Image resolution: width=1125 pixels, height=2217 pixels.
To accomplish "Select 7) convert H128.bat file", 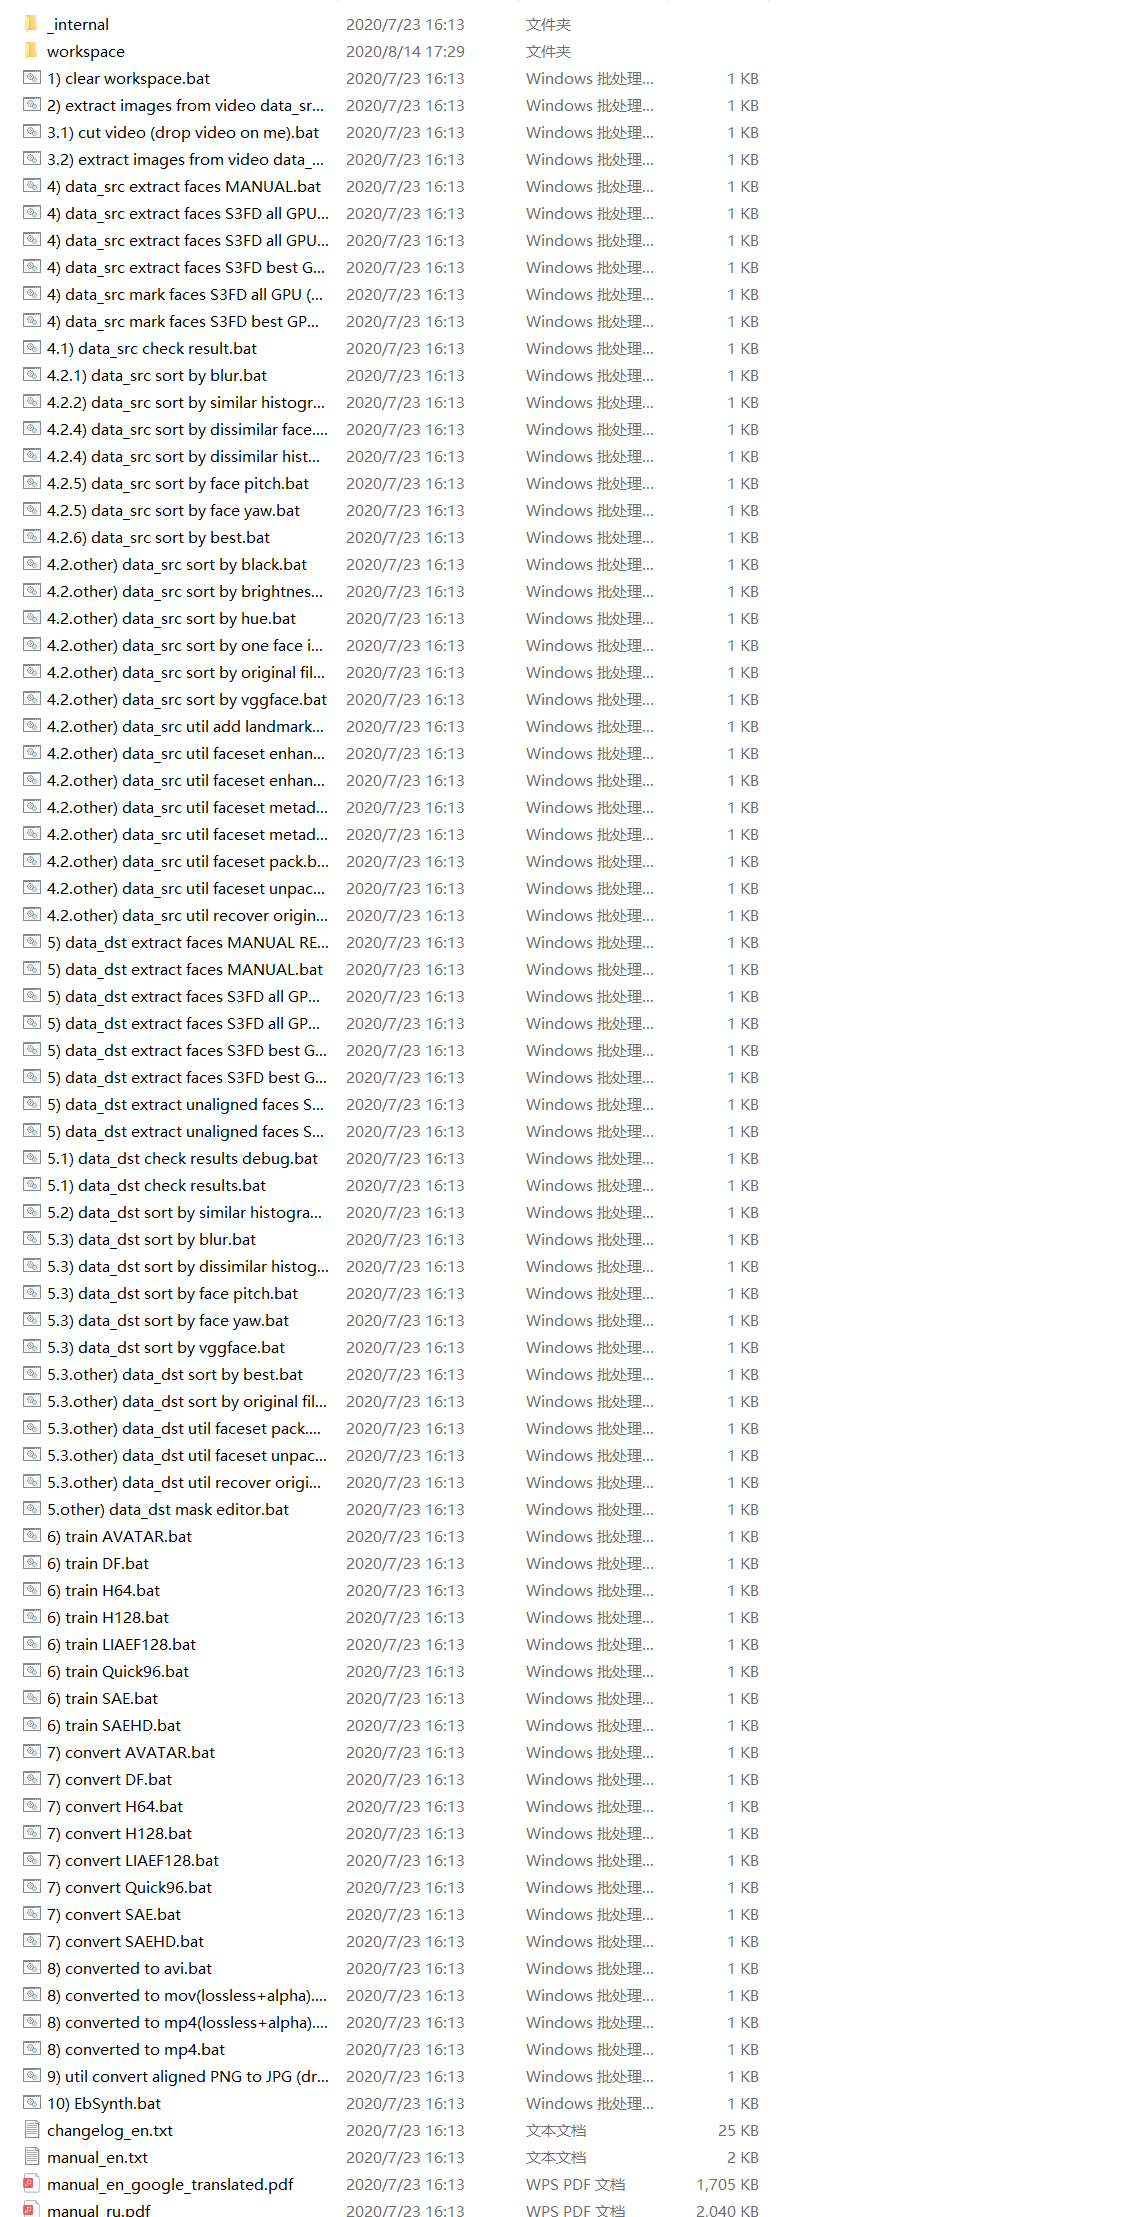I will point(119,1833).
